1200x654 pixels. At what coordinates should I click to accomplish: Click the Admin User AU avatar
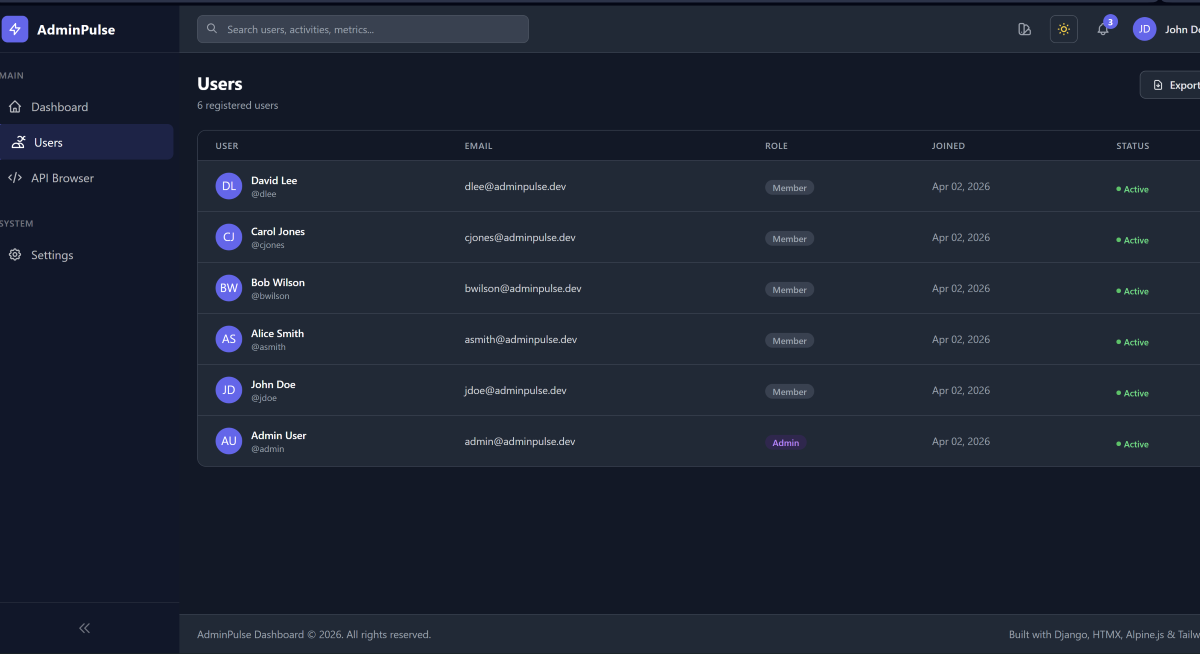click(x=229, y=441)
